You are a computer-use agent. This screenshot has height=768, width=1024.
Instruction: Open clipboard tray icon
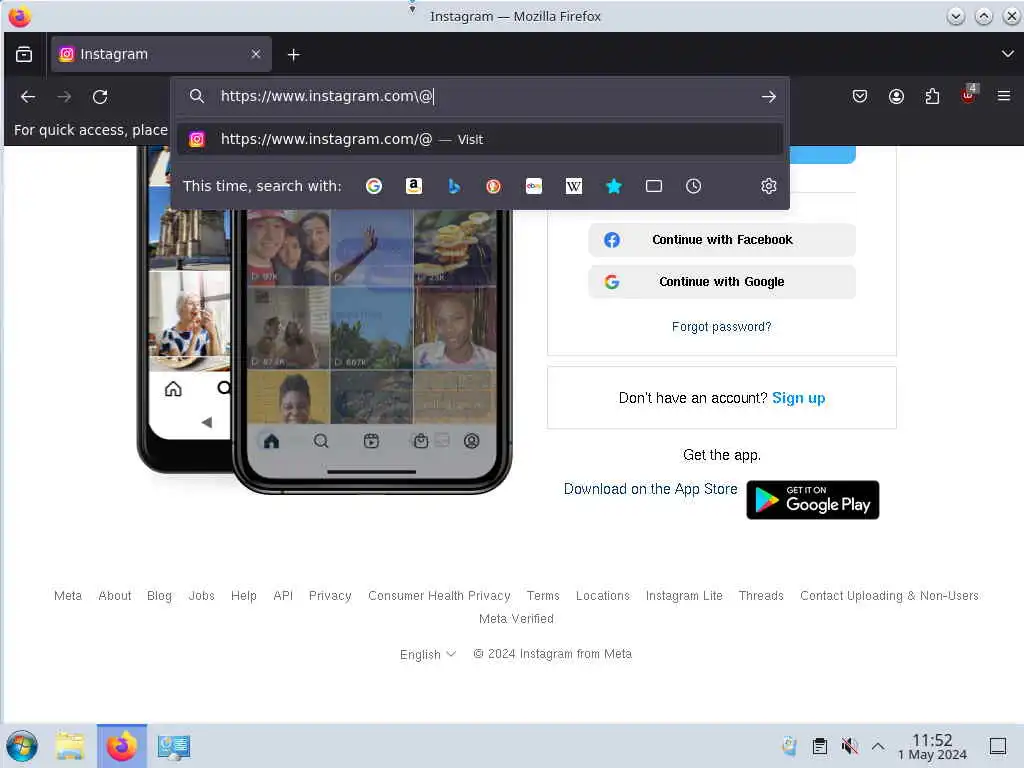pyautogui.click(x=820, y=746)
